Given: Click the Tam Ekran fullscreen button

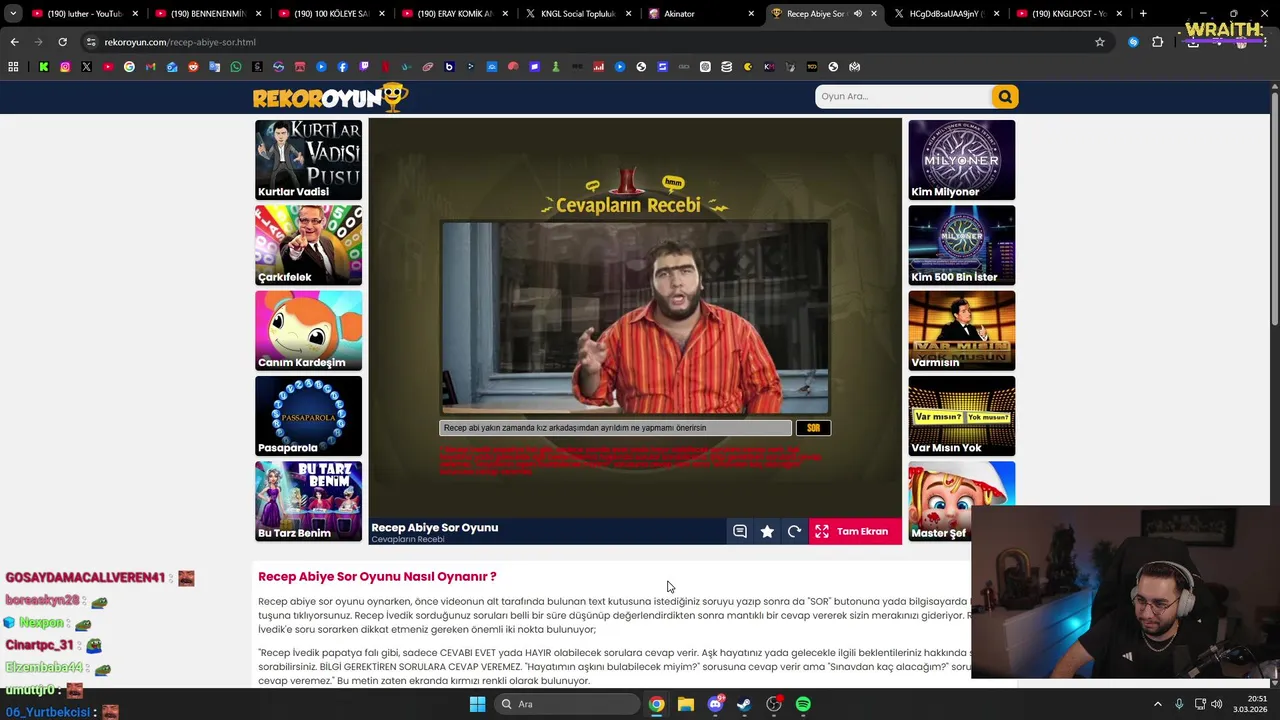Looking at the screenshot, I should [855, 532].
